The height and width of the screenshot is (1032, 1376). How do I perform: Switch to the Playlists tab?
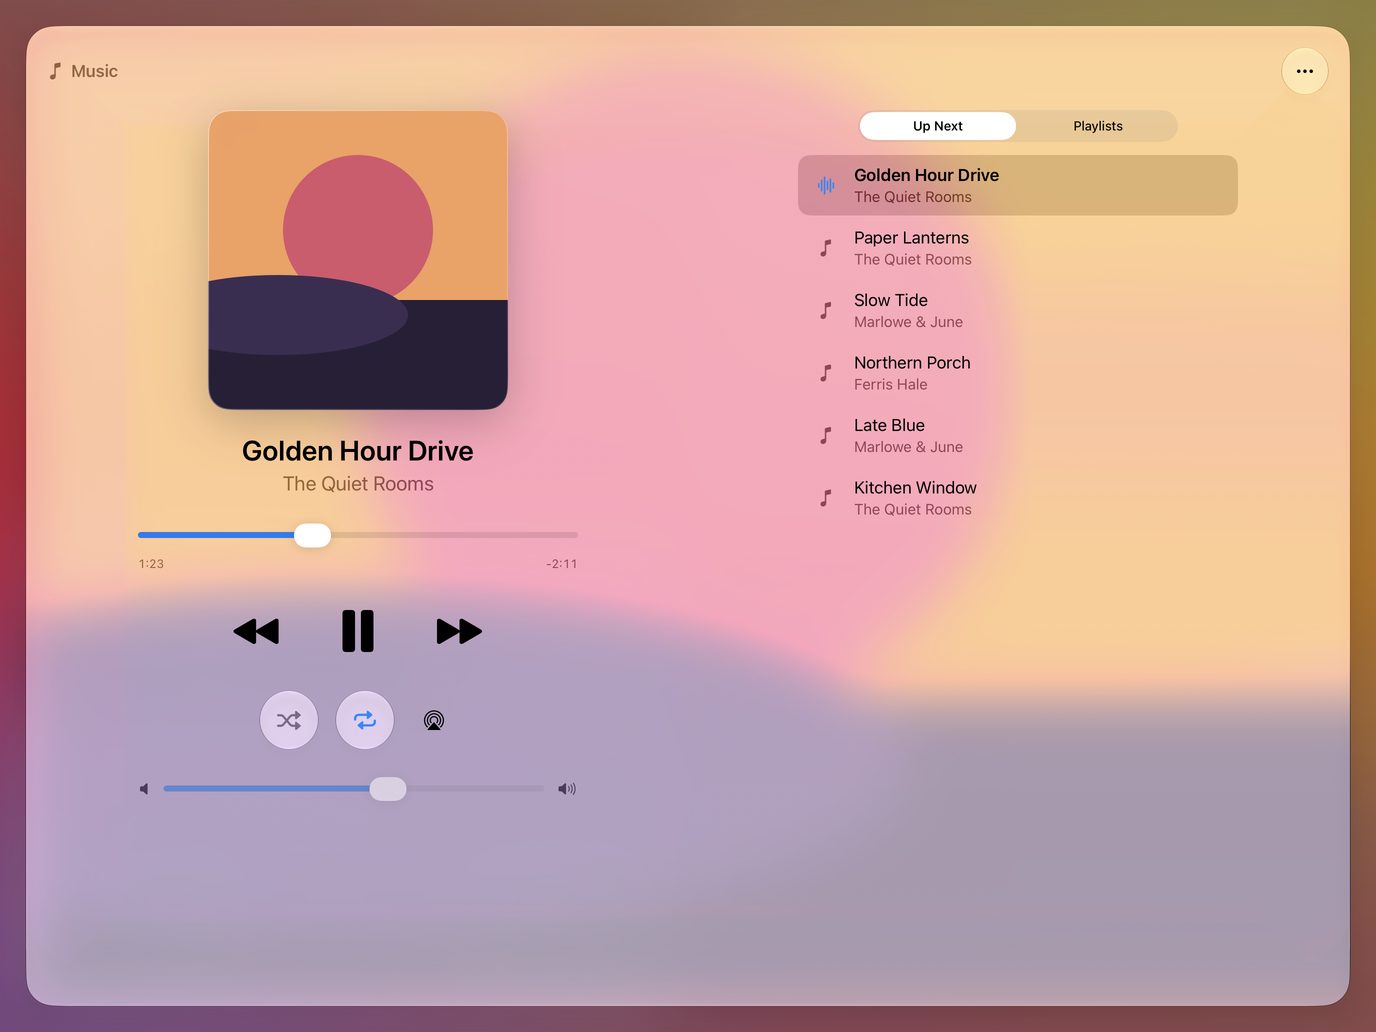(x=1098, y=126)
